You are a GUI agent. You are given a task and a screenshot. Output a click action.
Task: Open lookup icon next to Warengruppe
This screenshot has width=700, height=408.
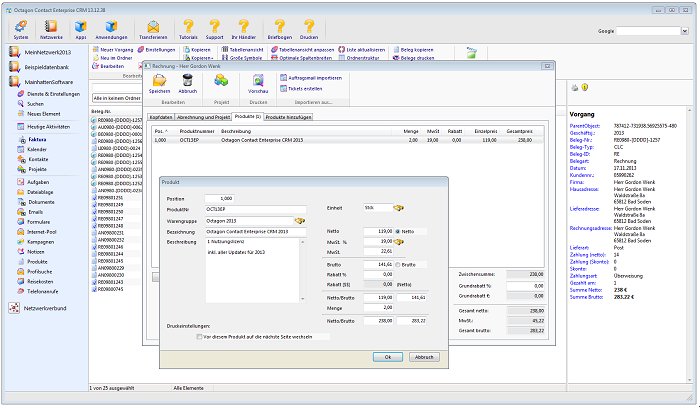pos(300,221)
